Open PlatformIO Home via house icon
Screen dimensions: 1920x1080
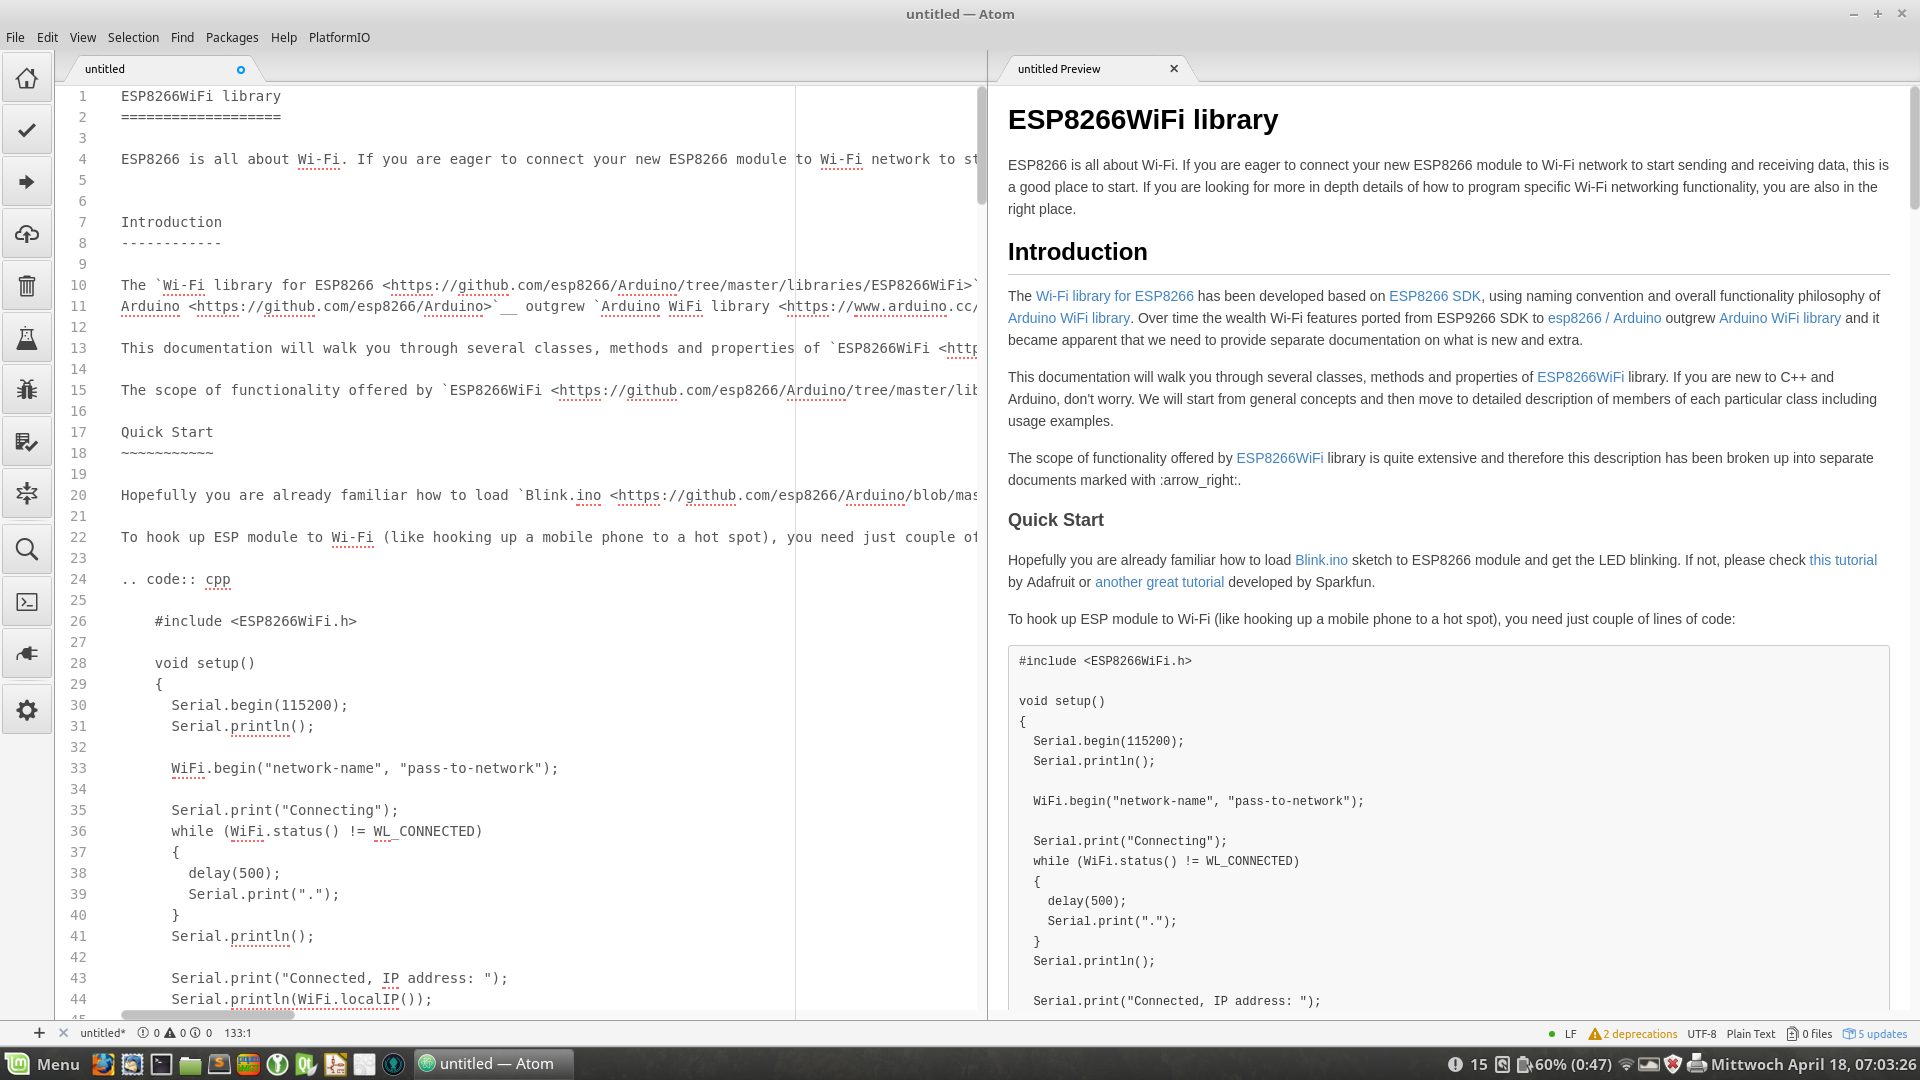pyautogui.click(x=27, y=78)
